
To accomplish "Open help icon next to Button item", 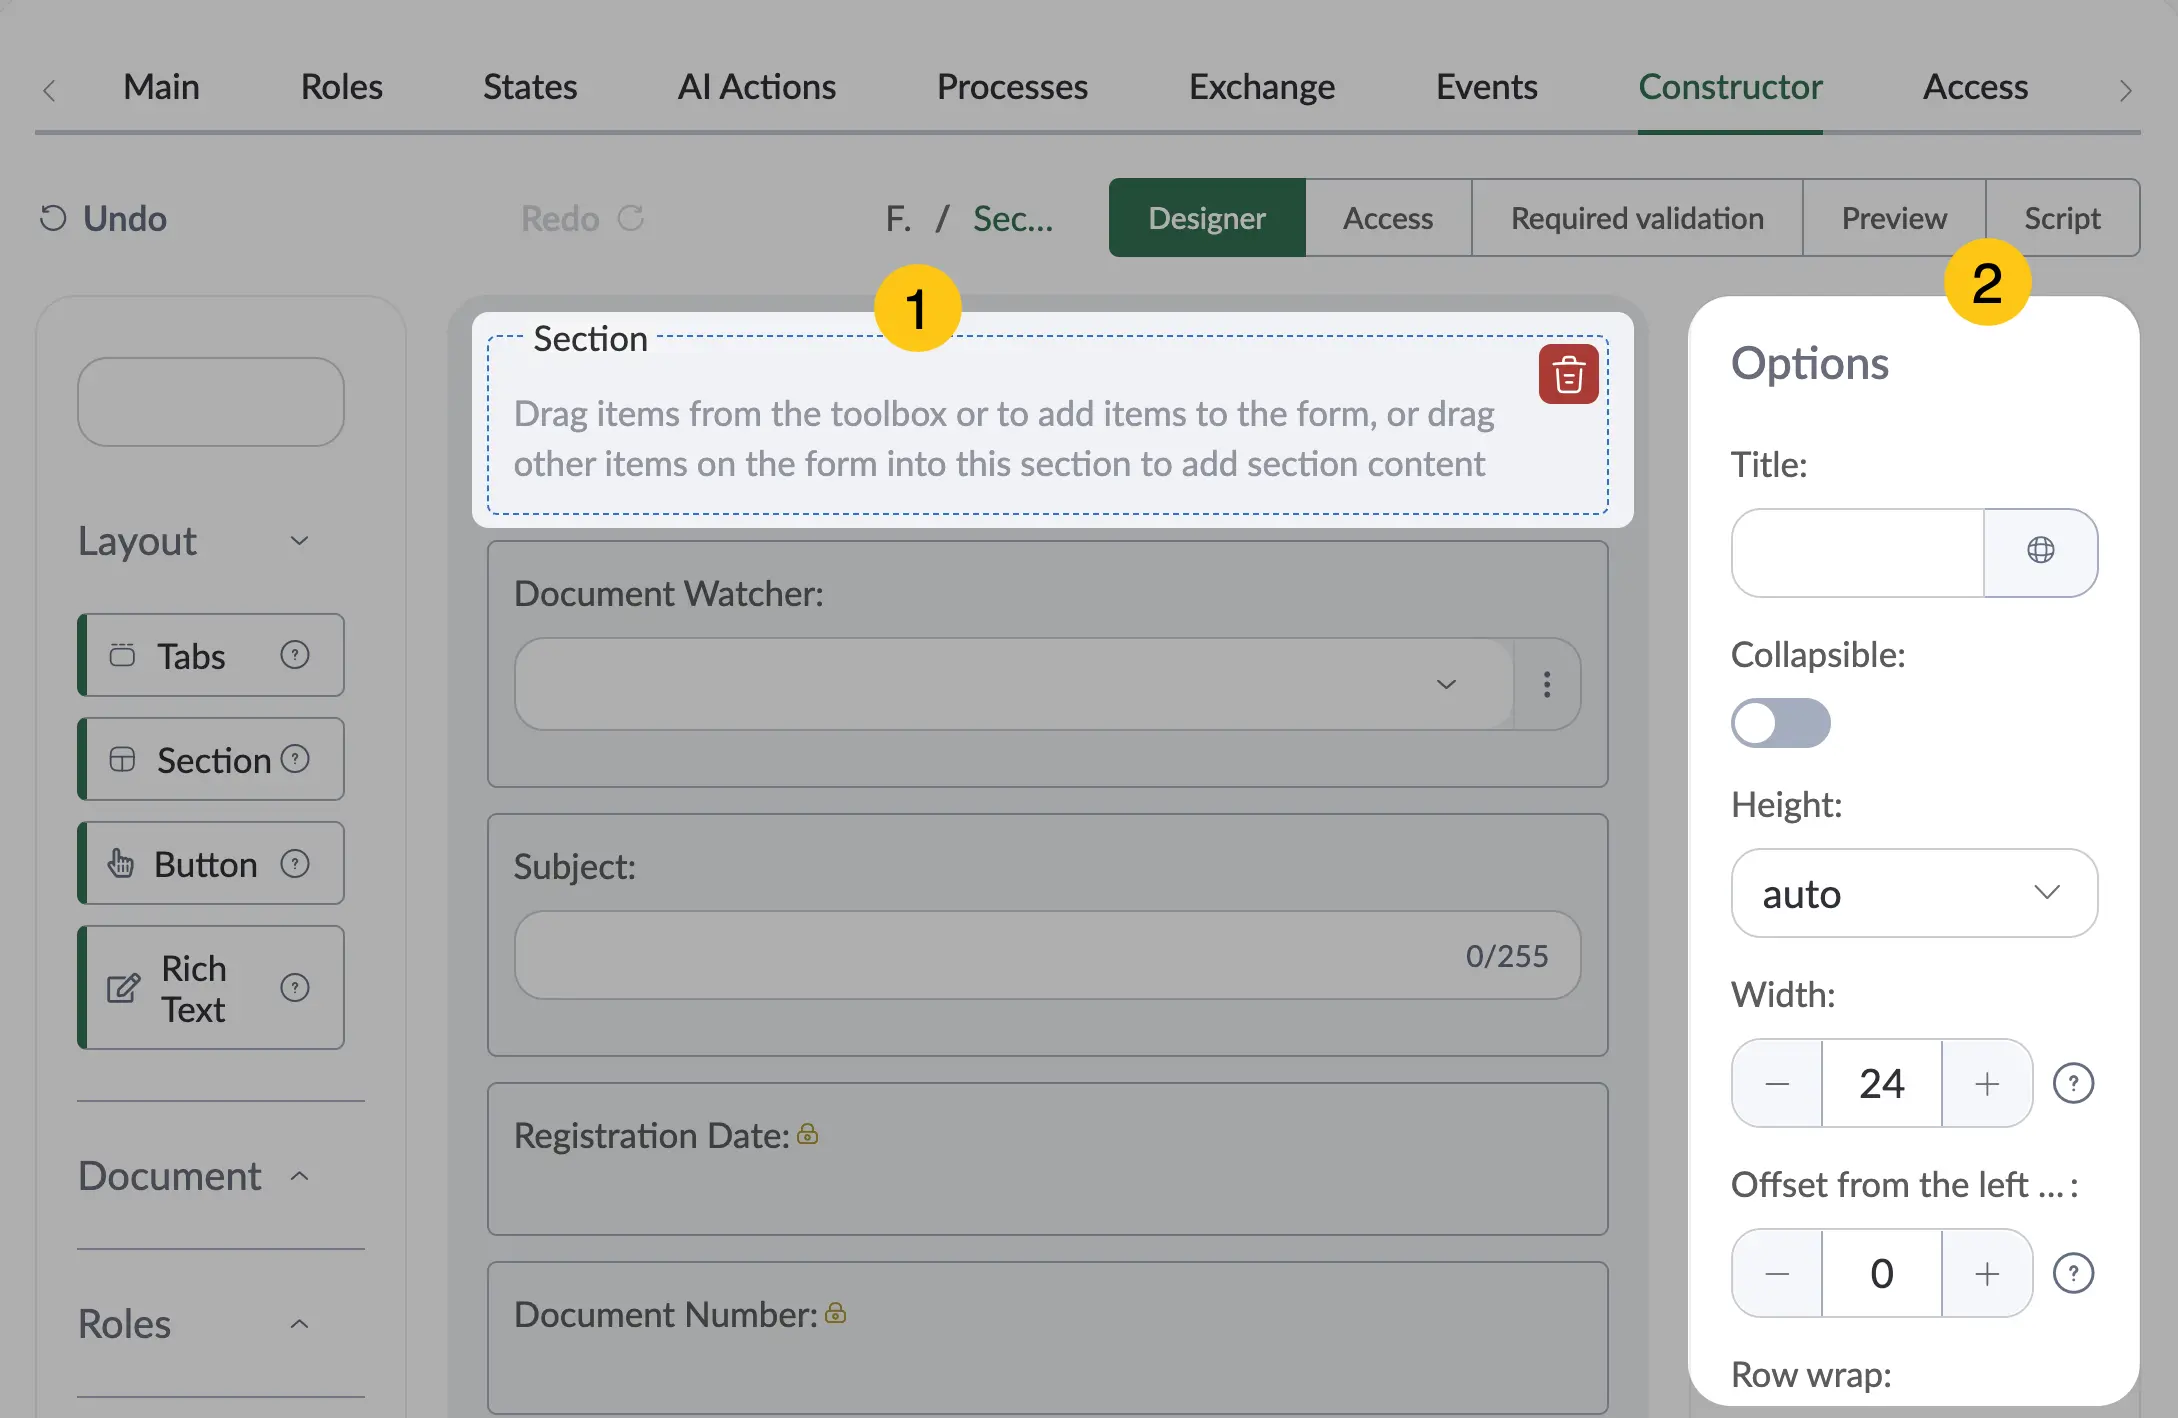I will pos(295,863).
